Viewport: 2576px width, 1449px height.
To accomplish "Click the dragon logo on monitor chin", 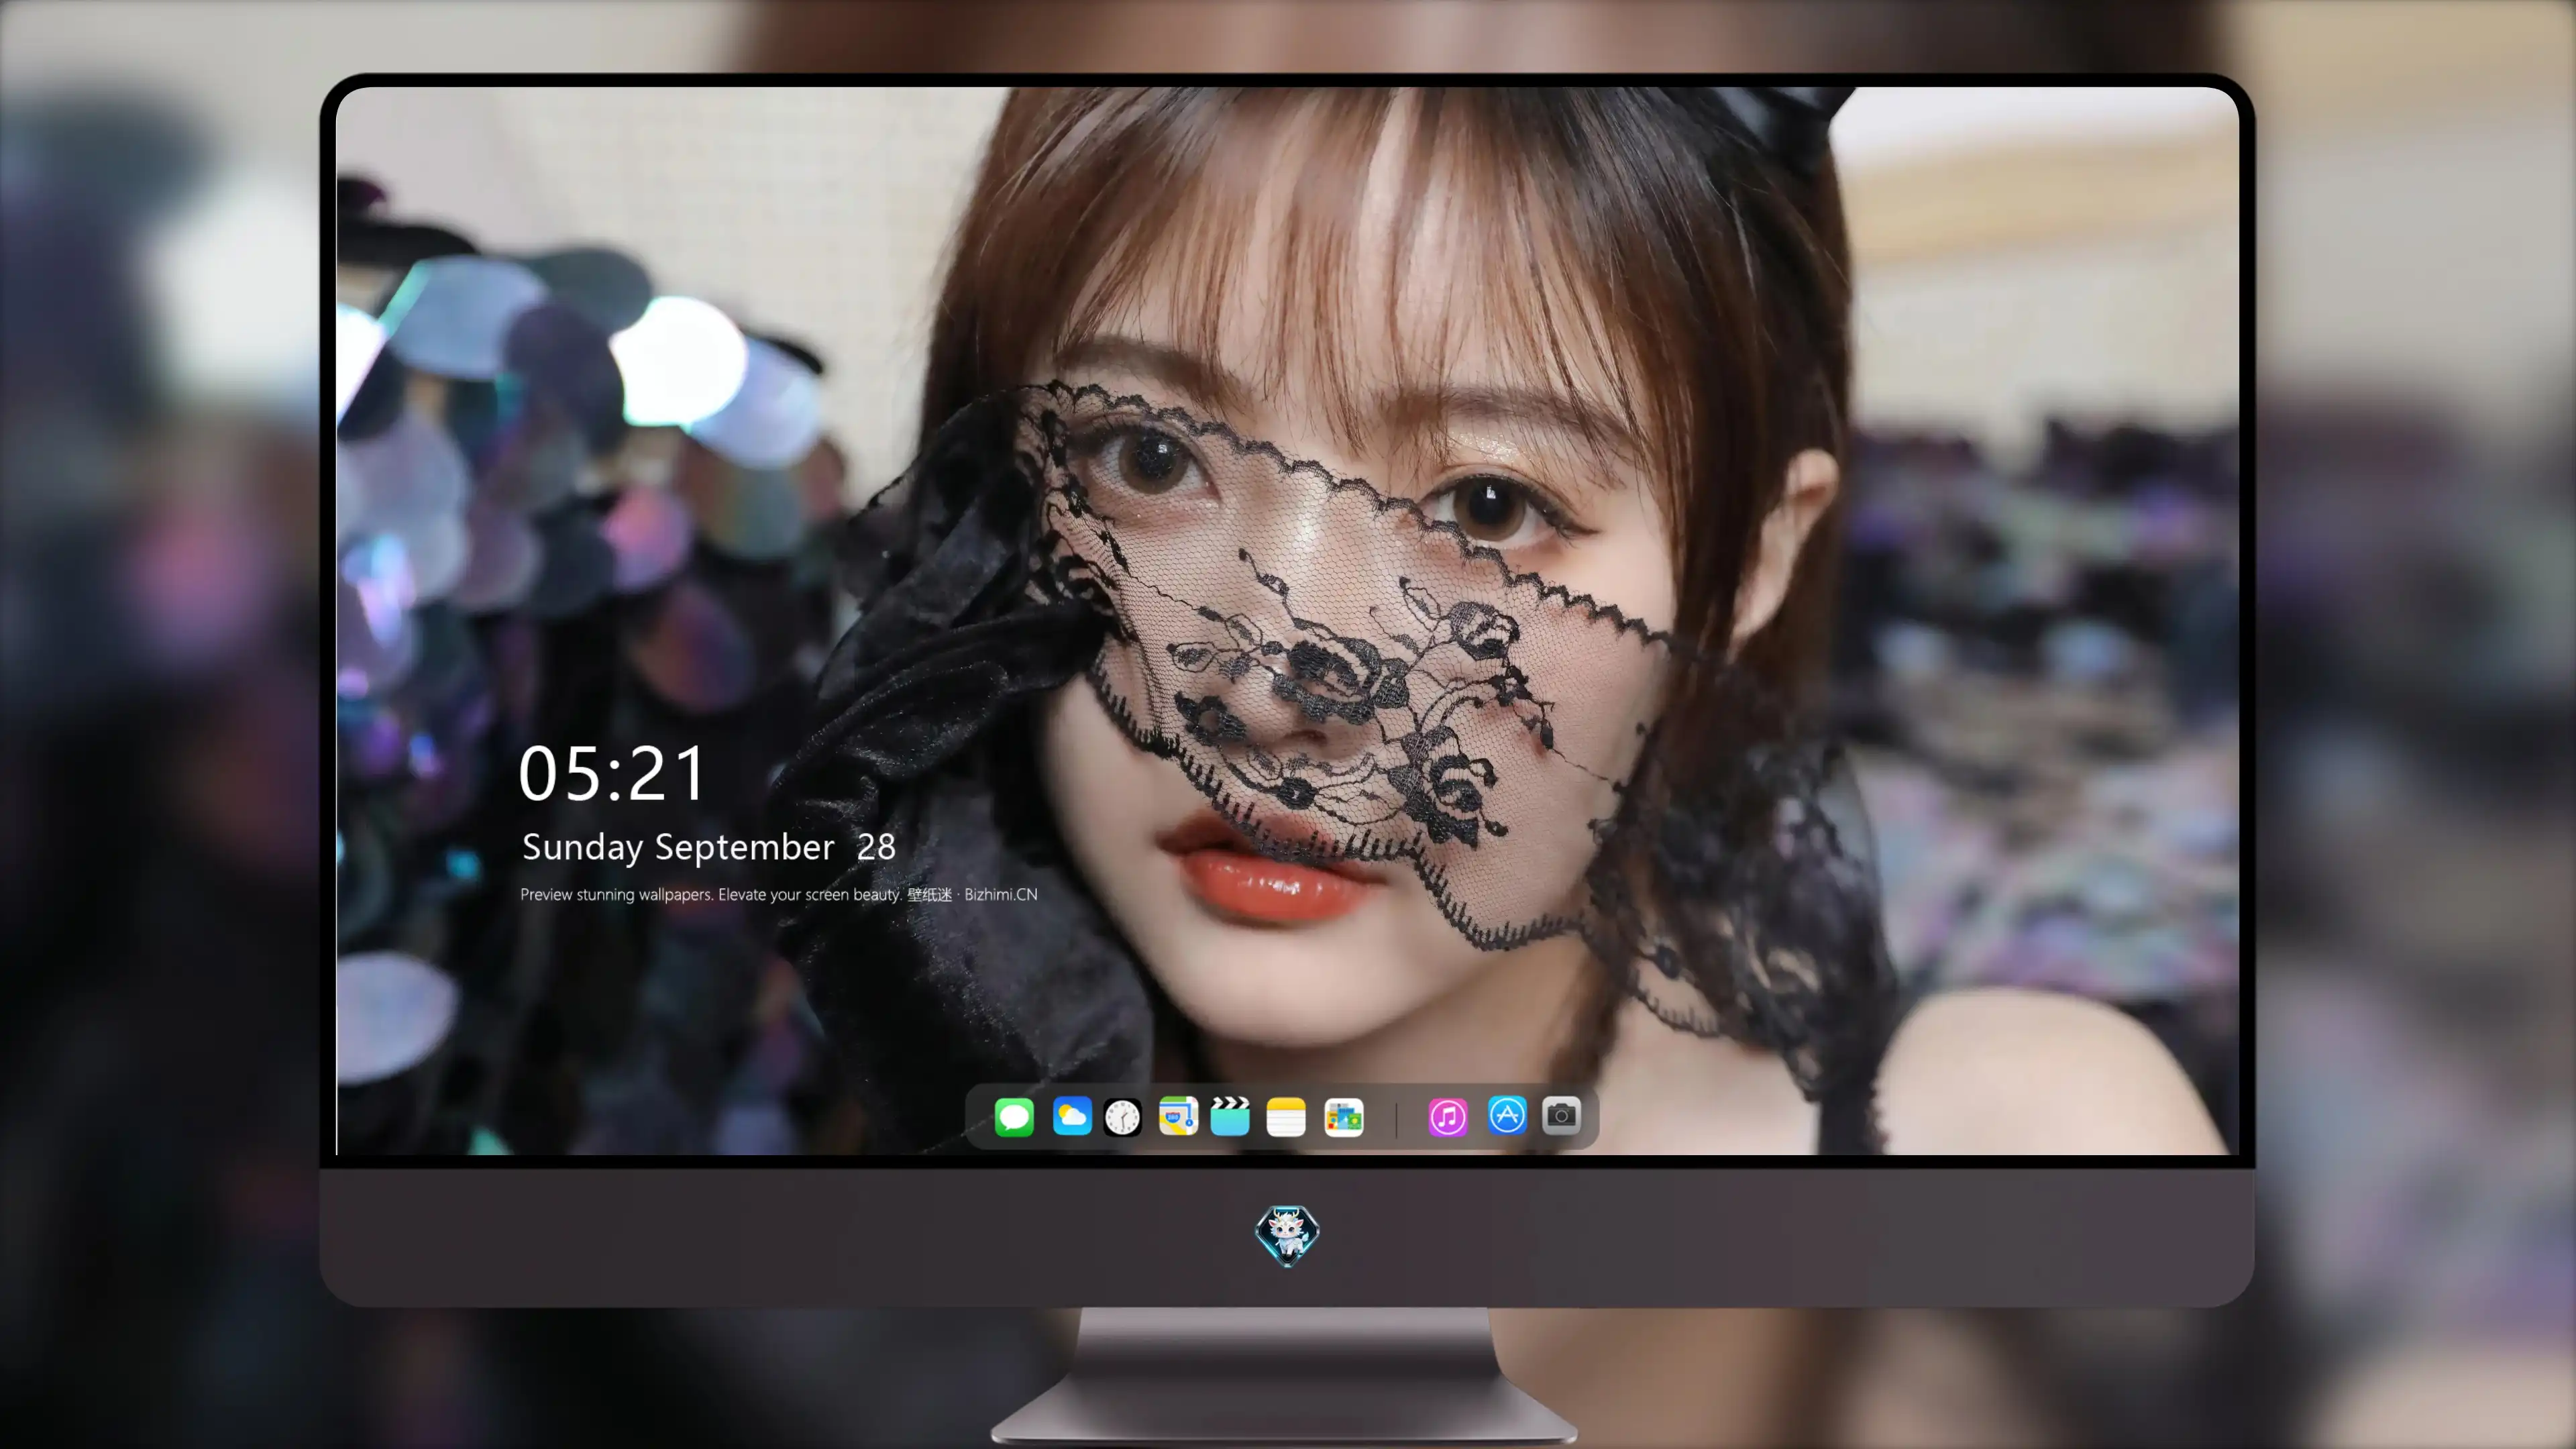I will 1287,1236.
